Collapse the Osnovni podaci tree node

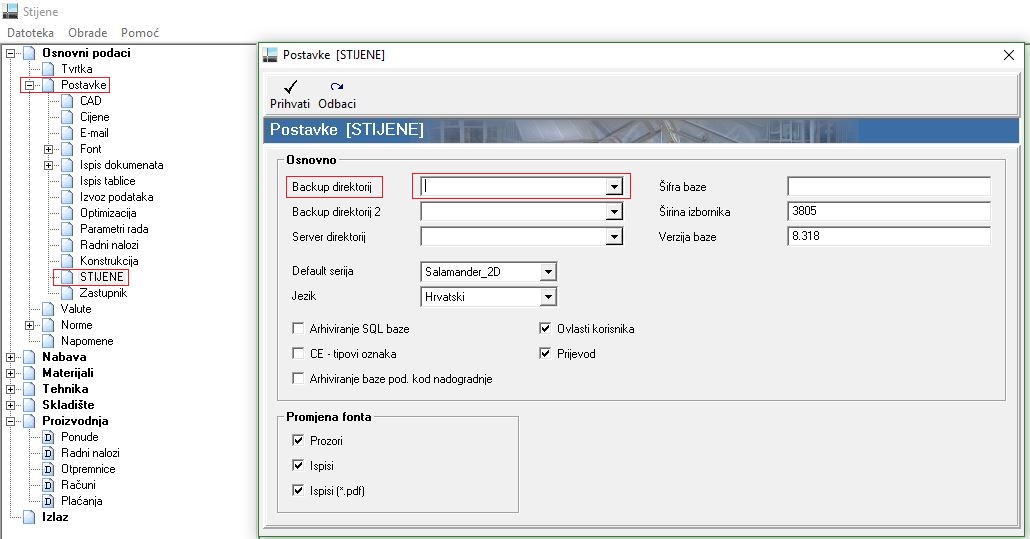click(x=11, y=53)
